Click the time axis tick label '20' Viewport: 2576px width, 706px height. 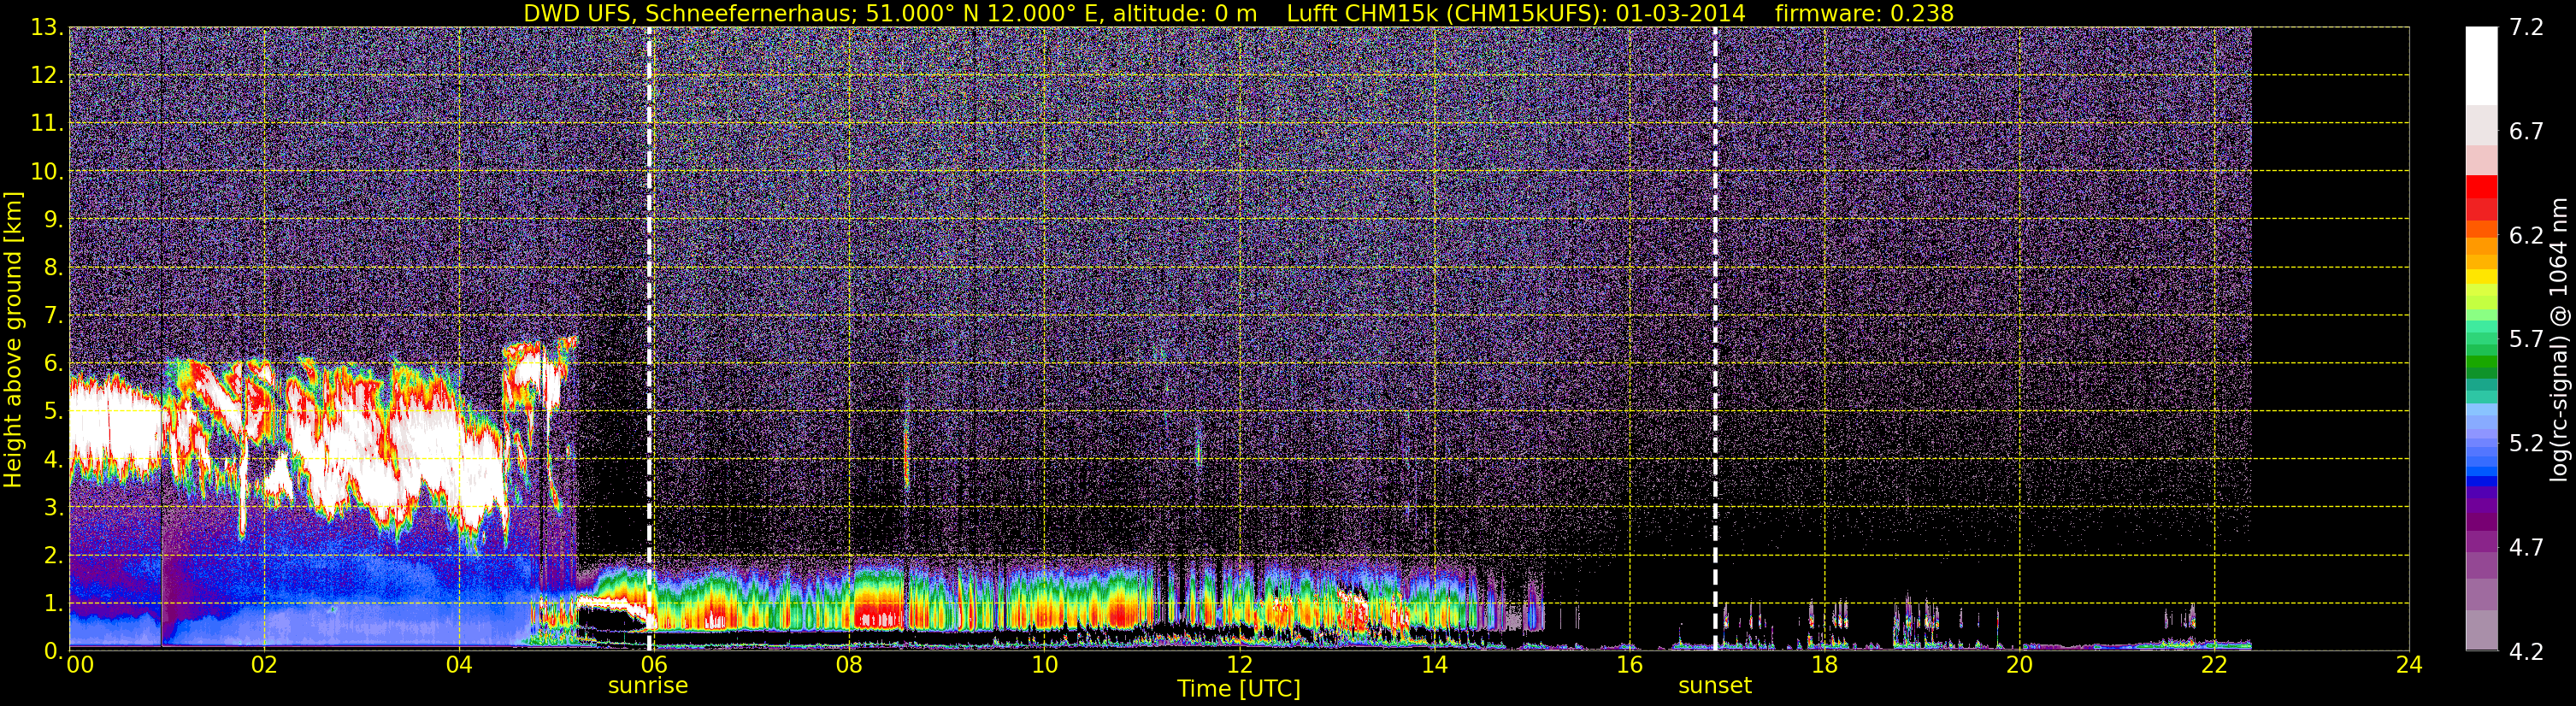coord(2019,666)
